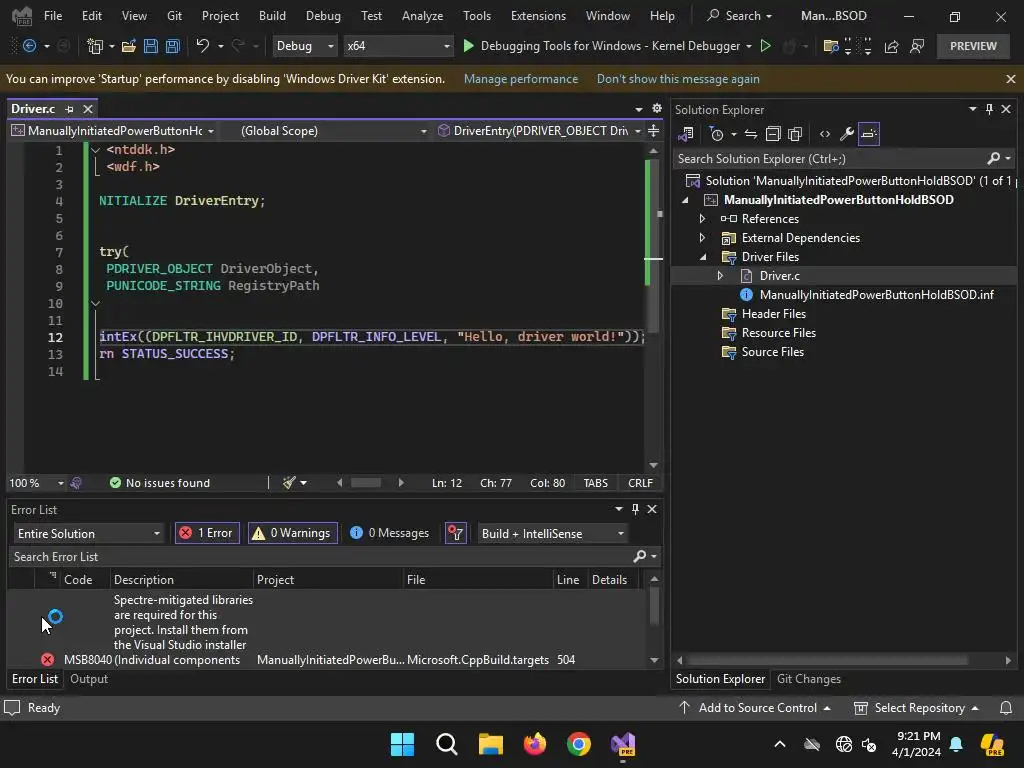The image size is (1024, 768).
Task: Open editor settings gear icon above the code
Action: [657, 108]
